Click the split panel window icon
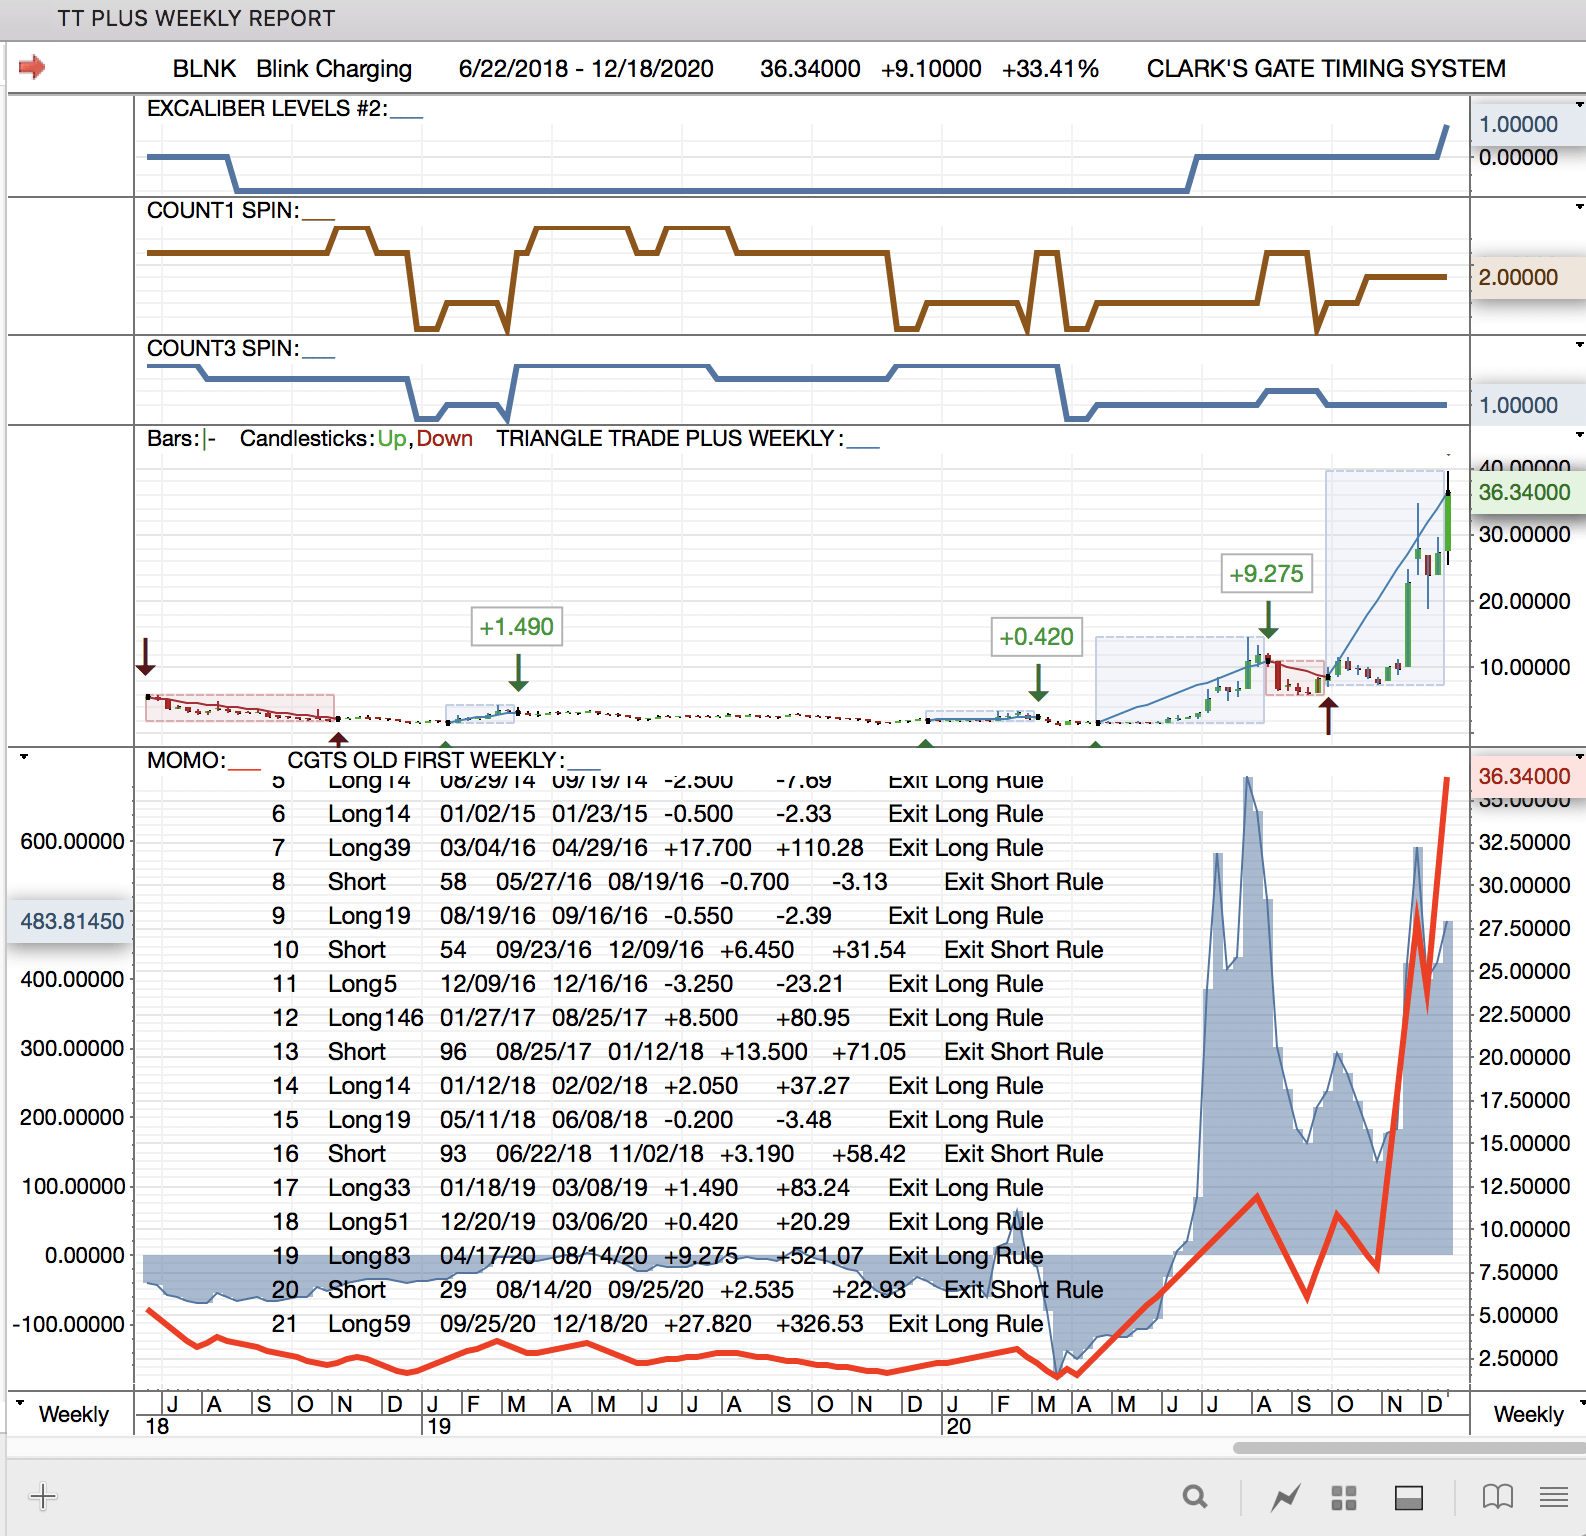 click(1409, 1497)
